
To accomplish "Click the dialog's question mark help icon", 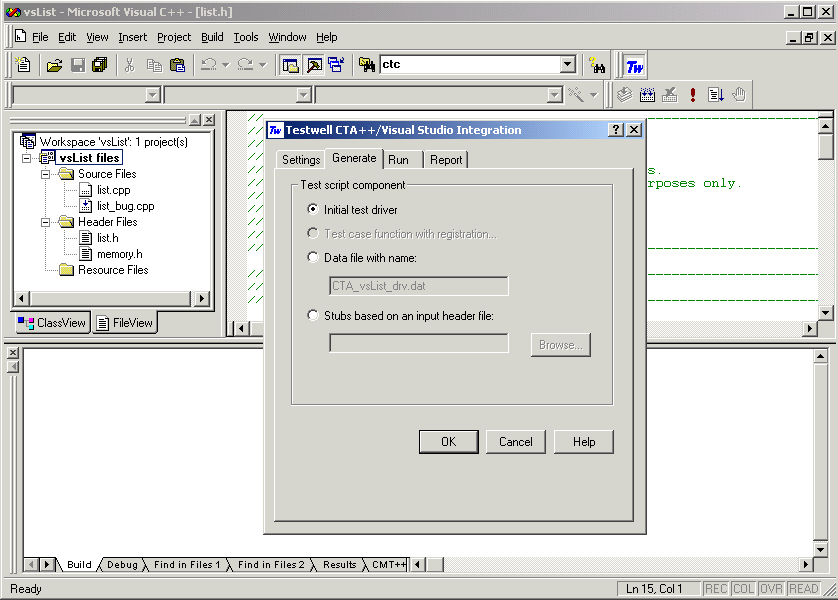I will pyautogui.click(x=616, y=130).
